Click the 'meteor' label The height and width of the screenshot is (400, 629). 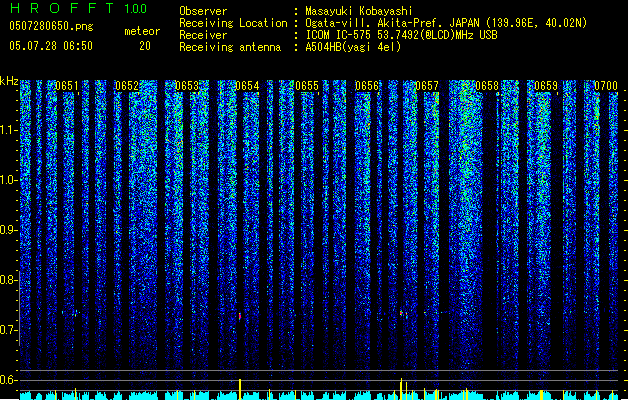pyautogui.click(x=142, y=31)
